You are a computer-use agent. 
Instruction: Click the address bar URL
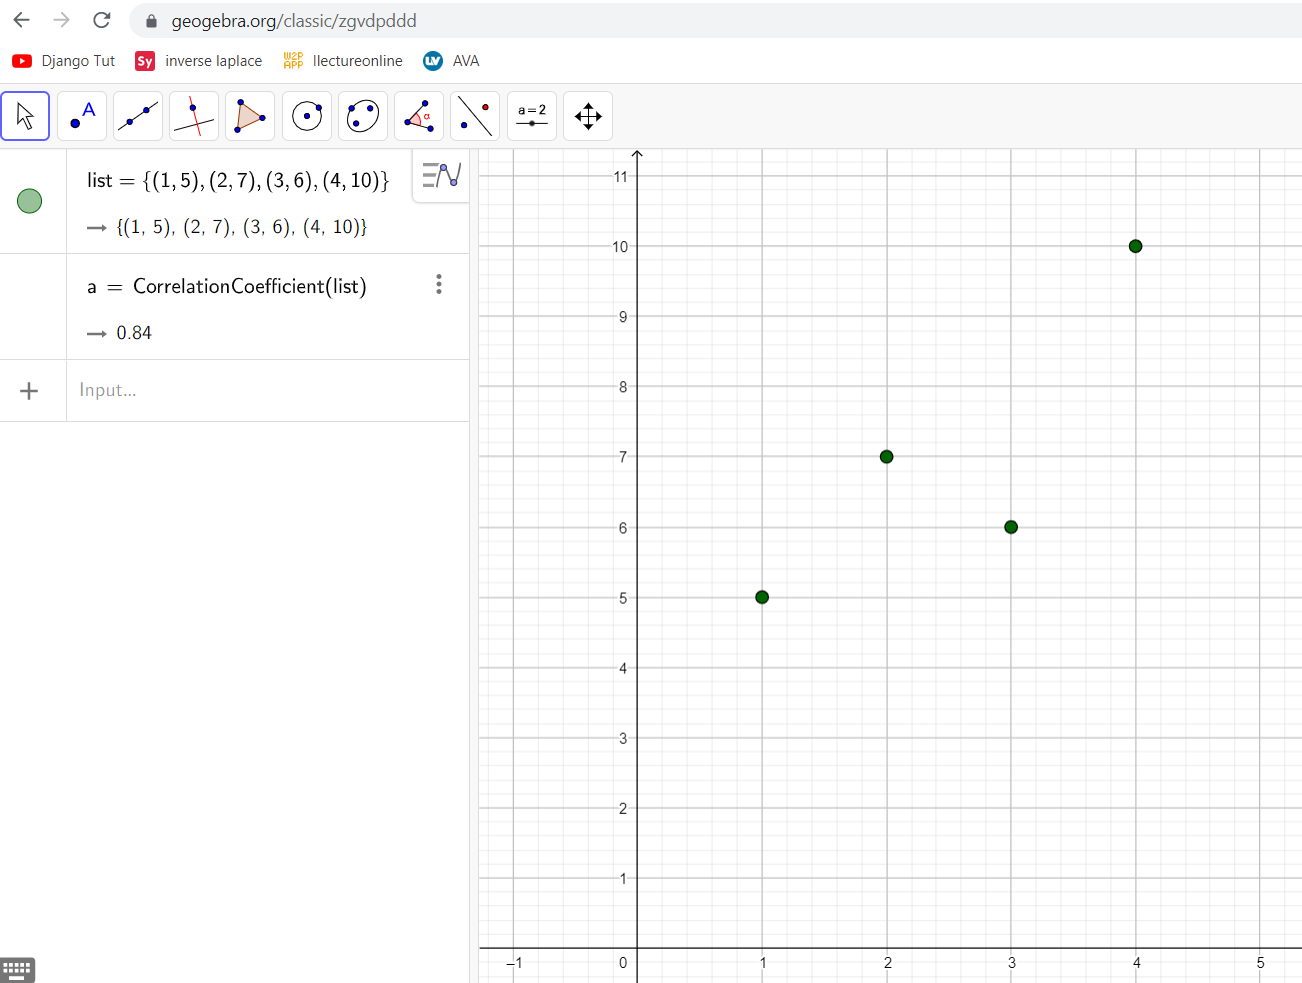point(294,21)
